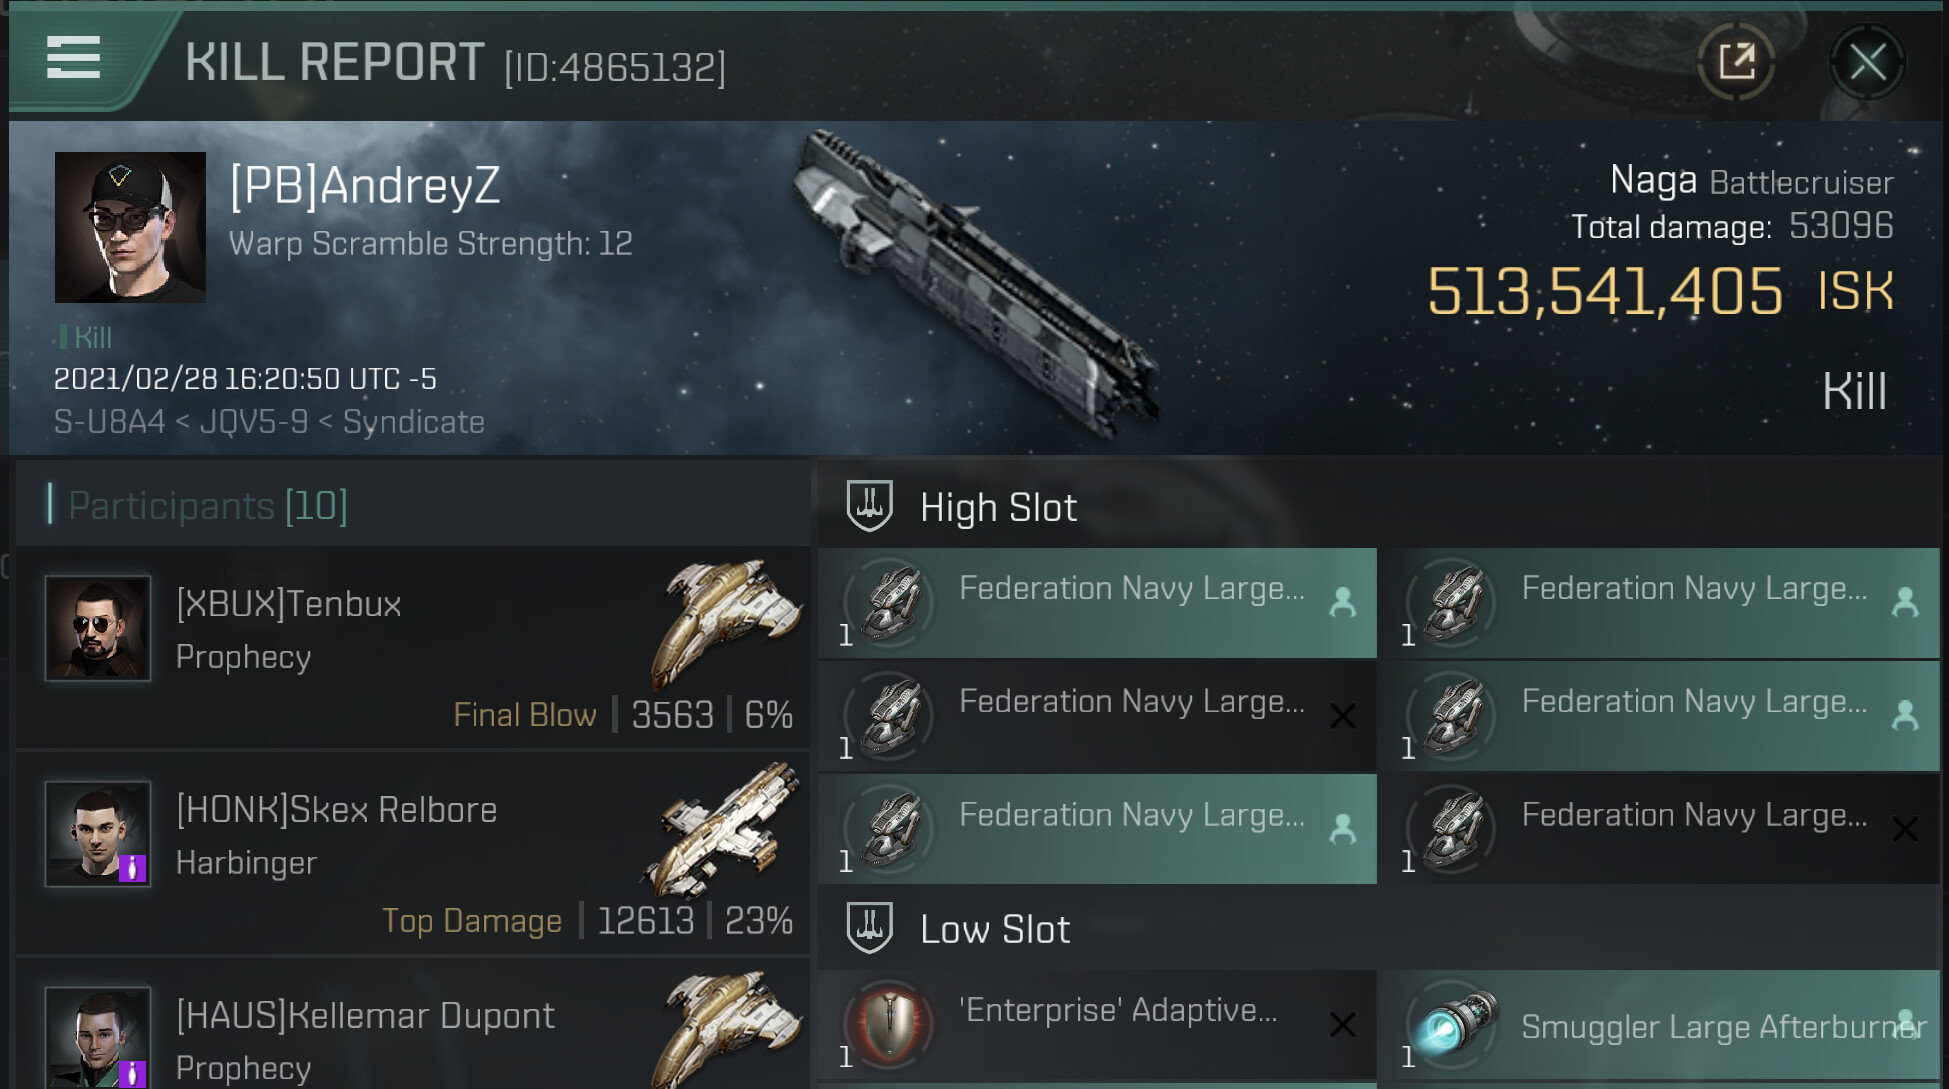Viewport: 1949px width, 1089px height.
Task: Click Tenbux's Prophecy ship icon
Action: (727, 622)
